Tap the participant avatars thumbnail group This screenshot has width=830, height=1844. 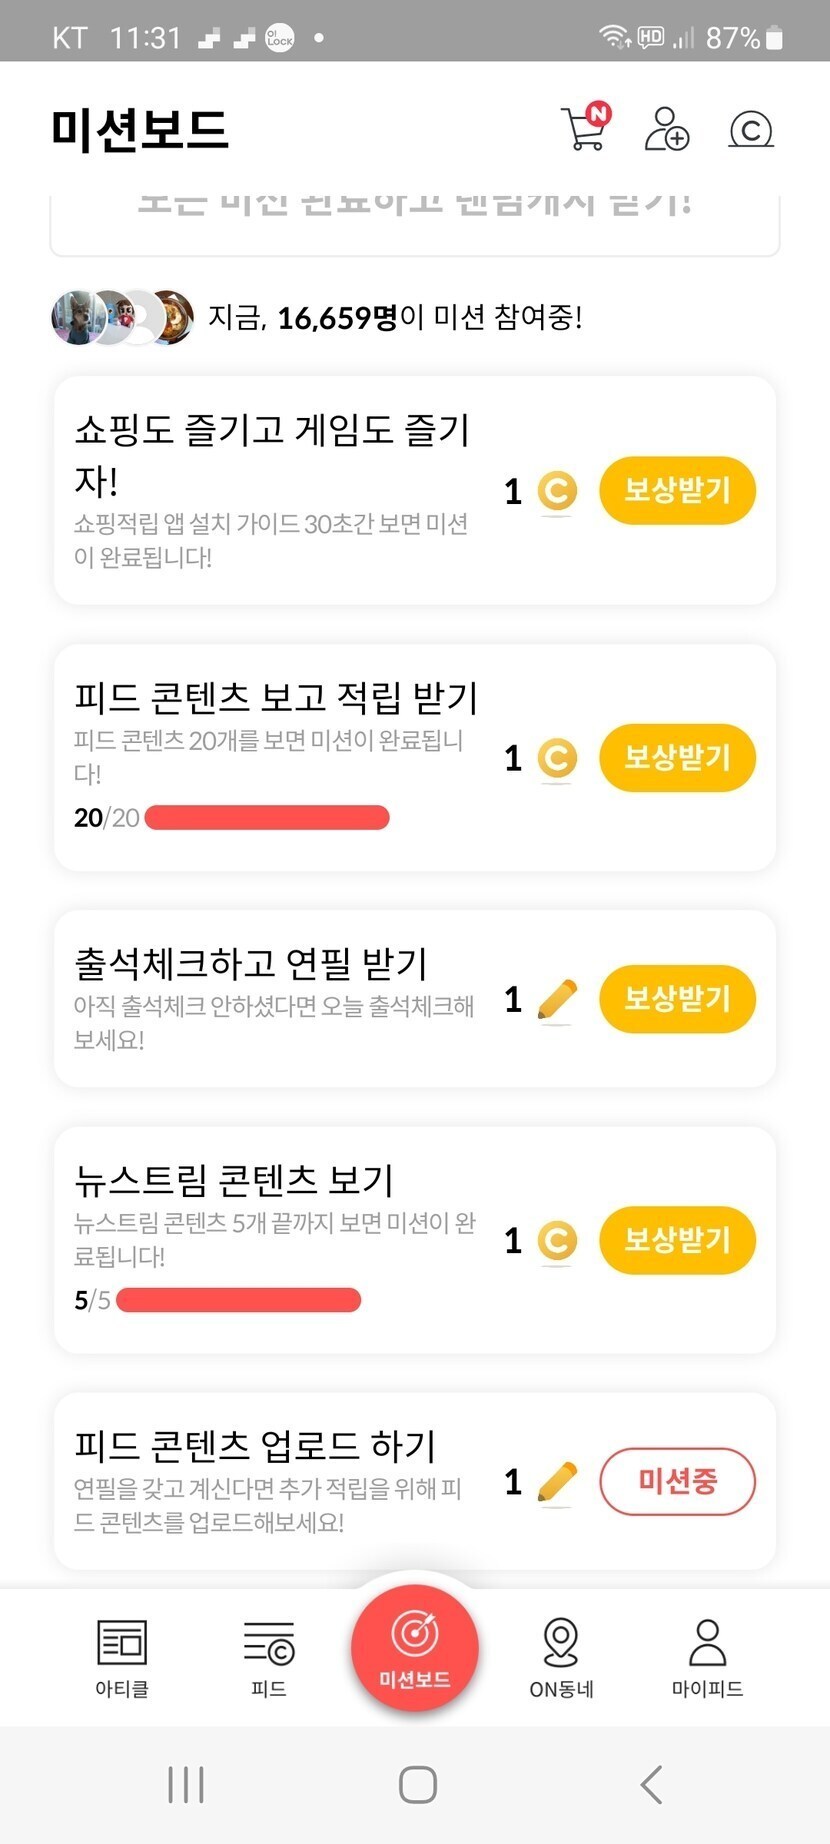(122, 318)
